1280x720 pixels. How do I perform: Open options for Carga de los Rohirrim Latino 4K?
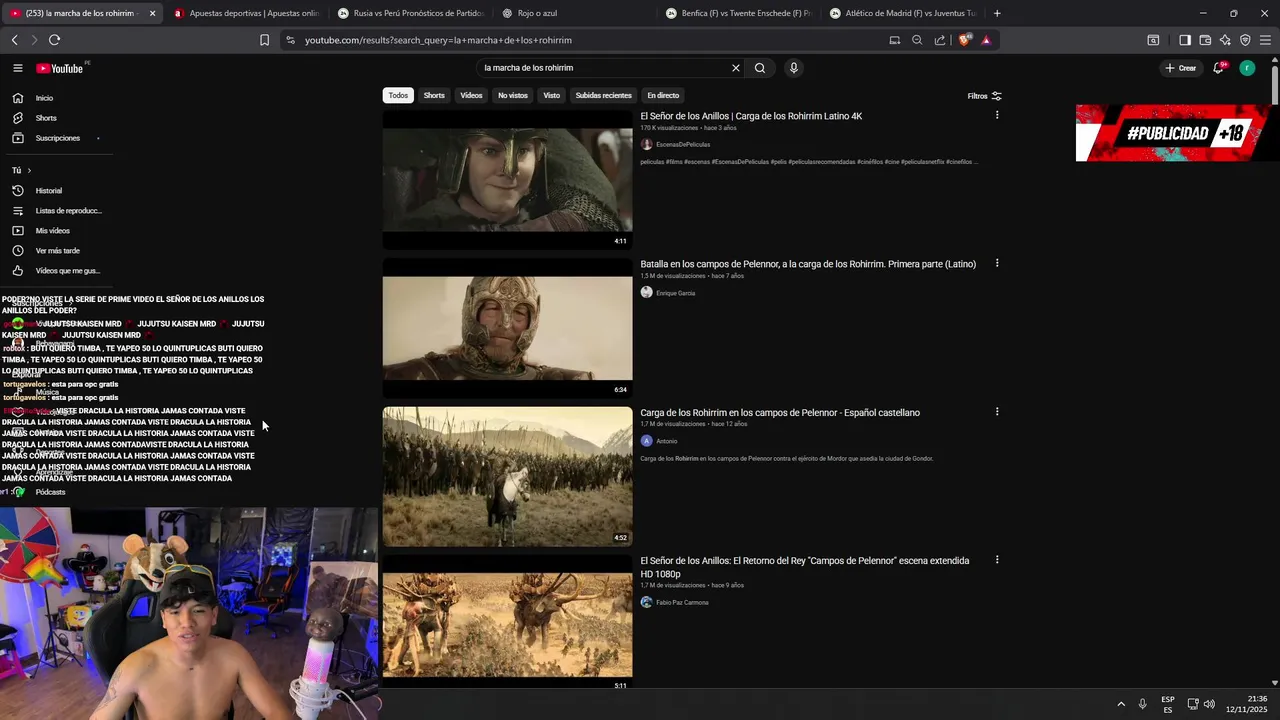point(997,115)
